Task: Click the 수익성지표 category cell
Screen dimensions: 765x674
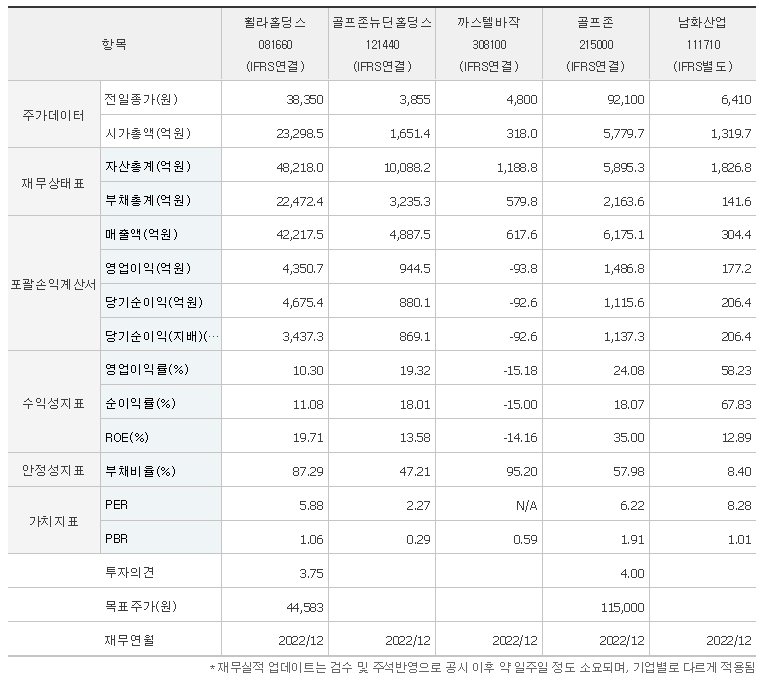Action: coord(54,403)
